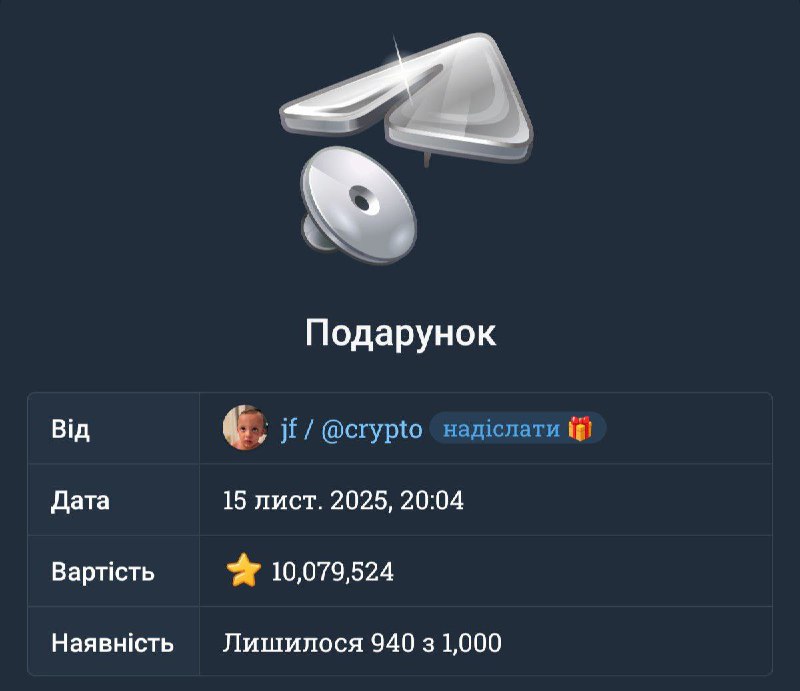800x691 pixels.
Task: Click the надіслати gift button
Action: pos(517,428)
